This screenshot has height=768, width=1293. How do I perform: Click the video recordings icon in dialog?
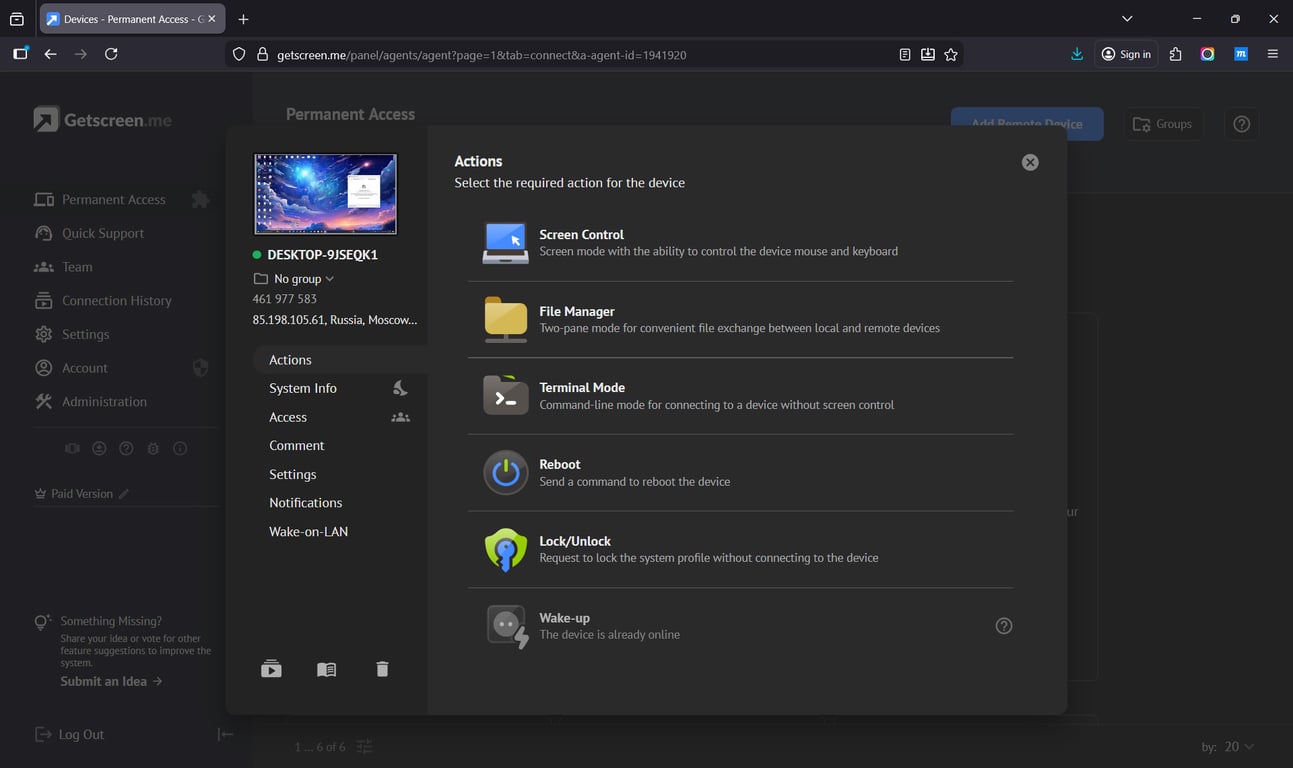click(x=271, y=669)
